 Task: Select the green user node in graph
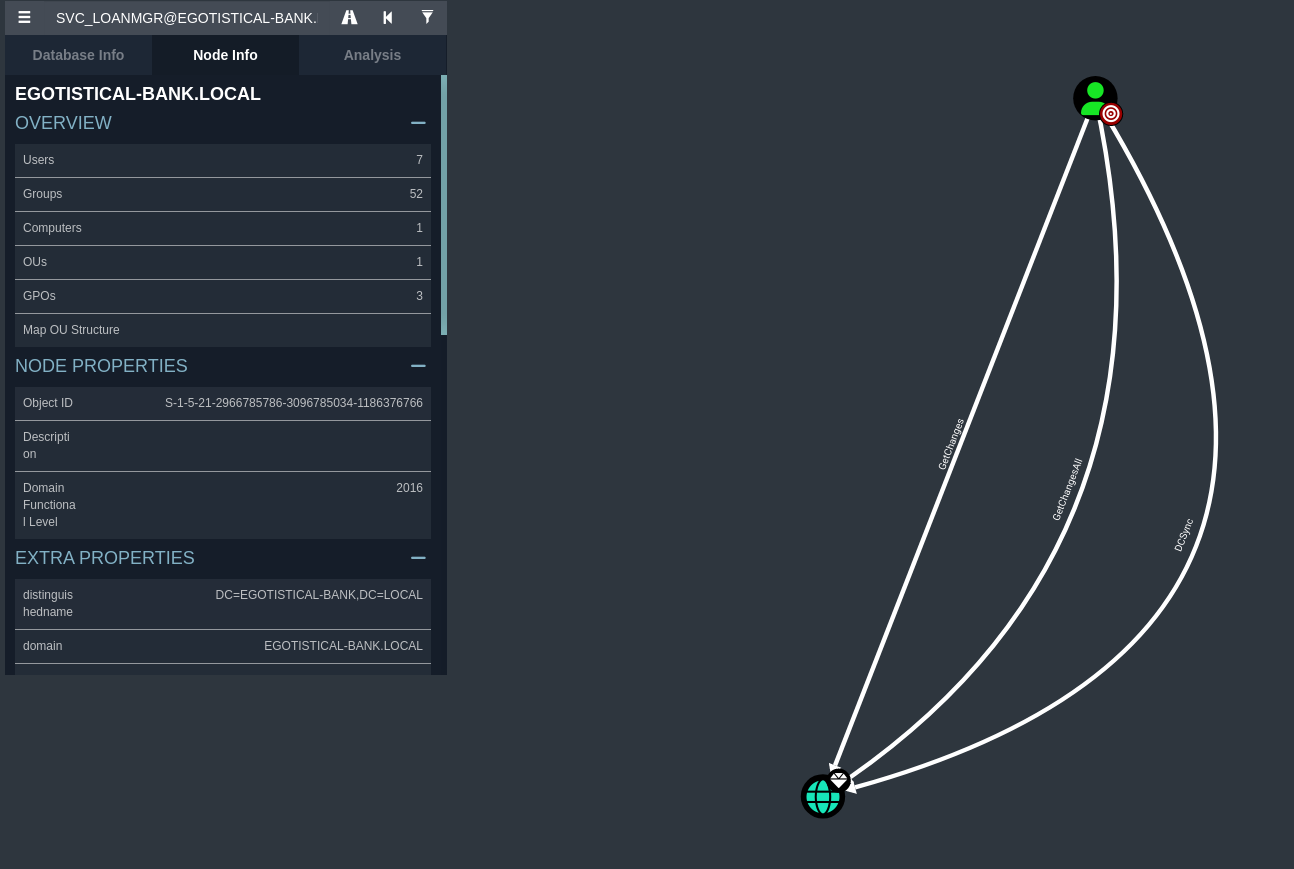(1092, 95)
